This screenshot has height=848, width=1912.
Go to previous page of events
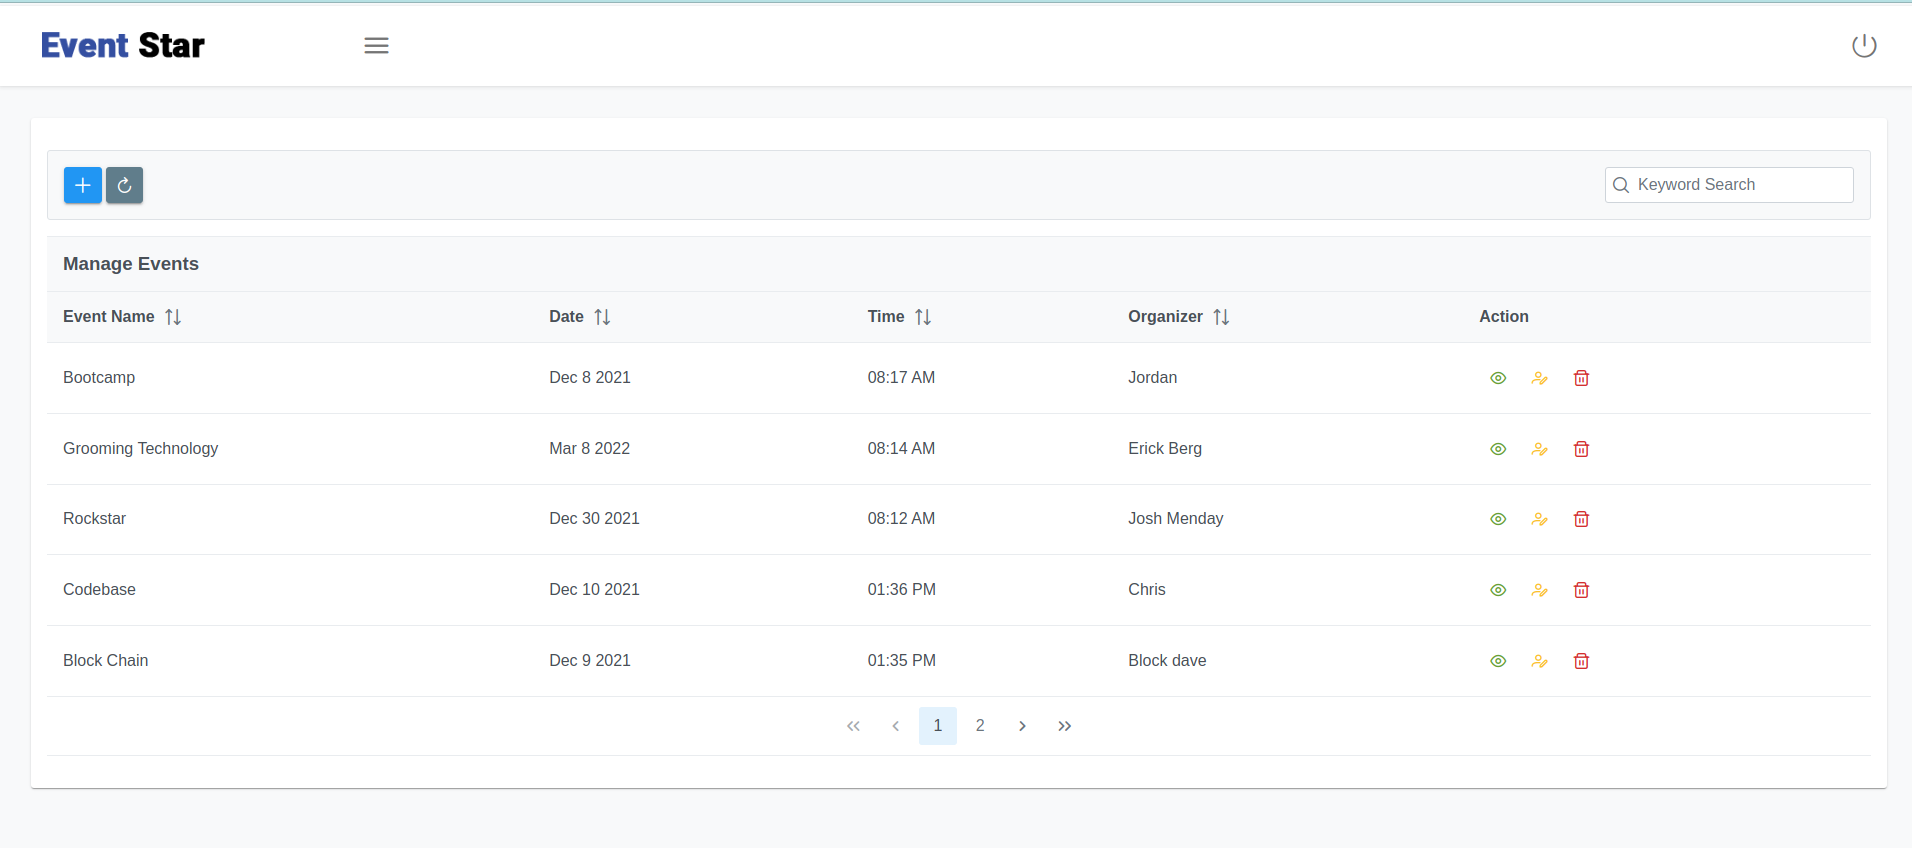coord(896,726)
